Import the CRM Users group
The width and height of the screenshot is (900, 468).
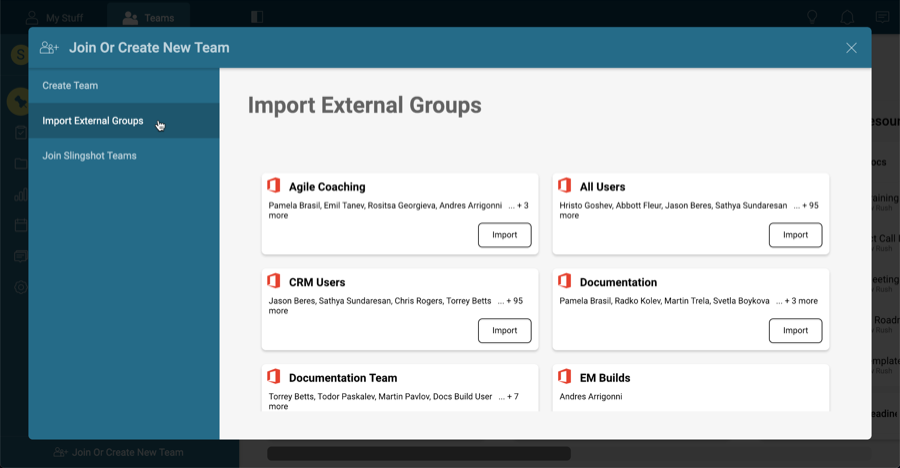[504, 330]
